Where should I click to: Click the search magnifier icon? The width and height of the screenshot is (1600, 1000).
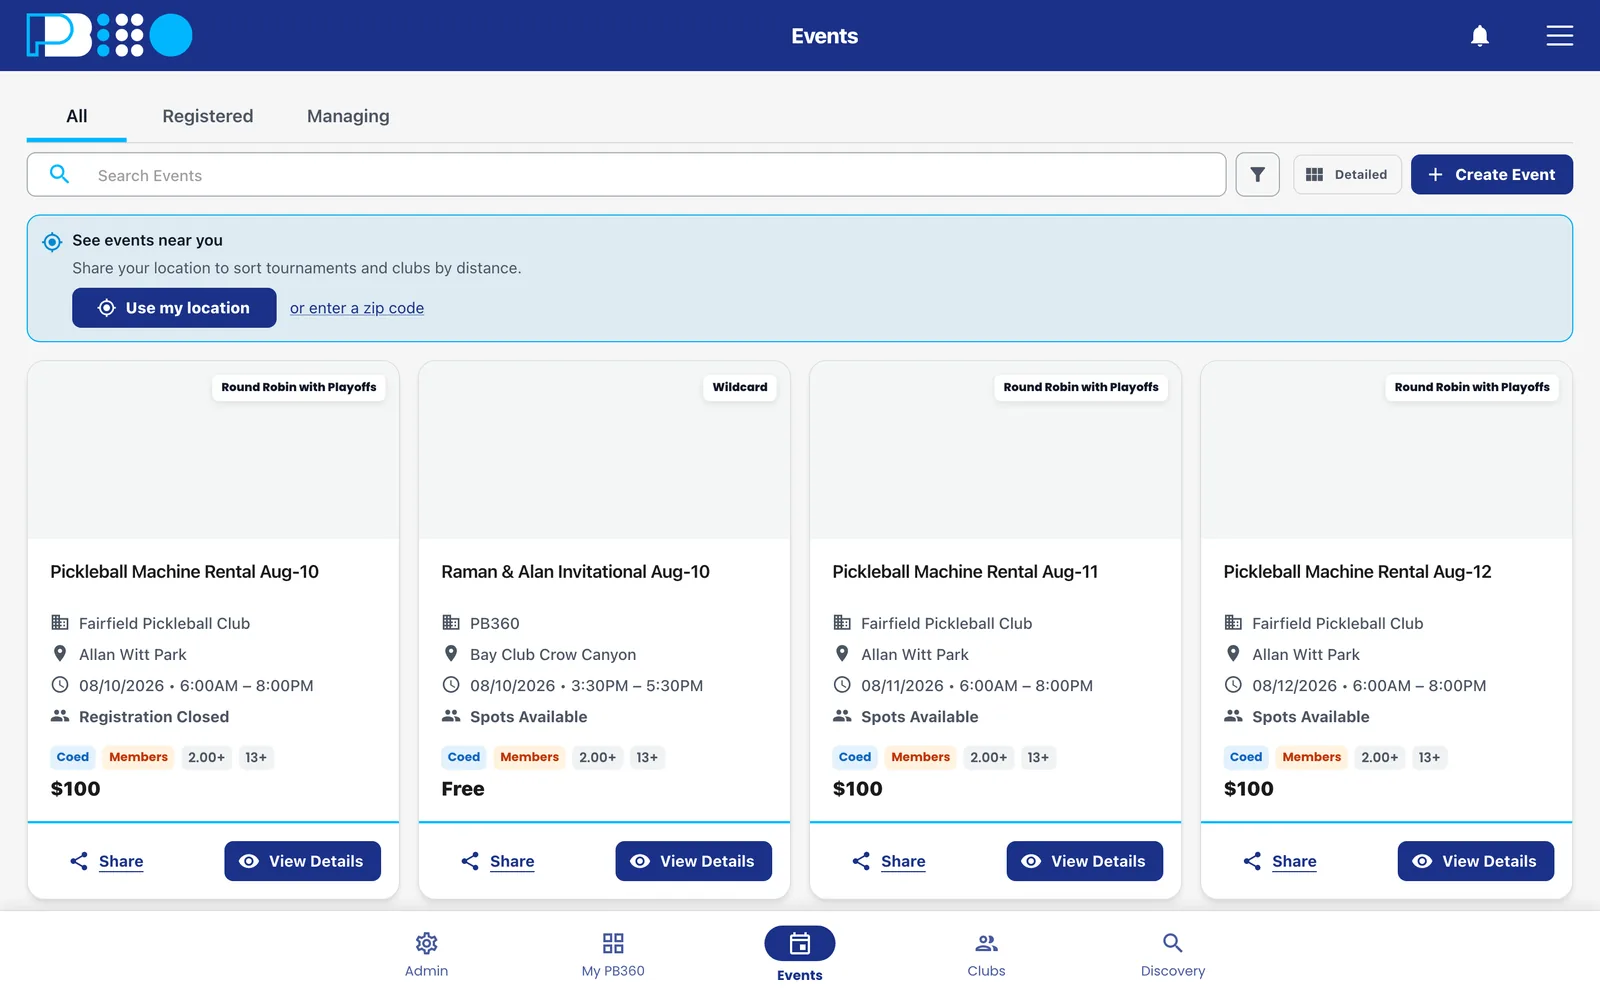tap(60, 174)
